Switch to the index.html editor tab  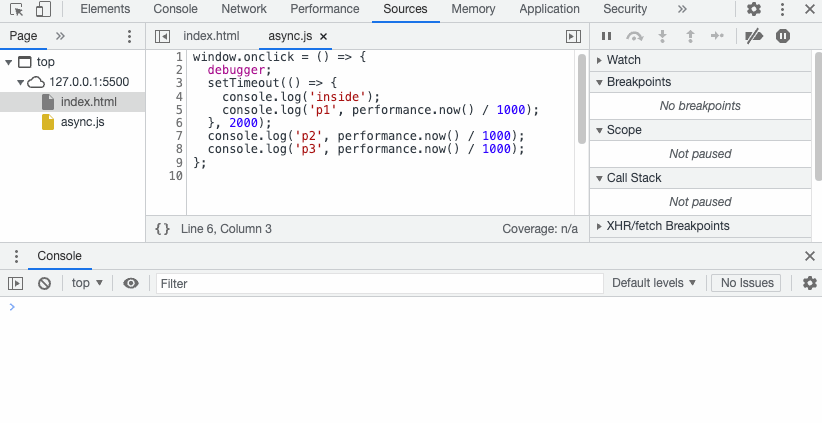(x=211, y=36)
